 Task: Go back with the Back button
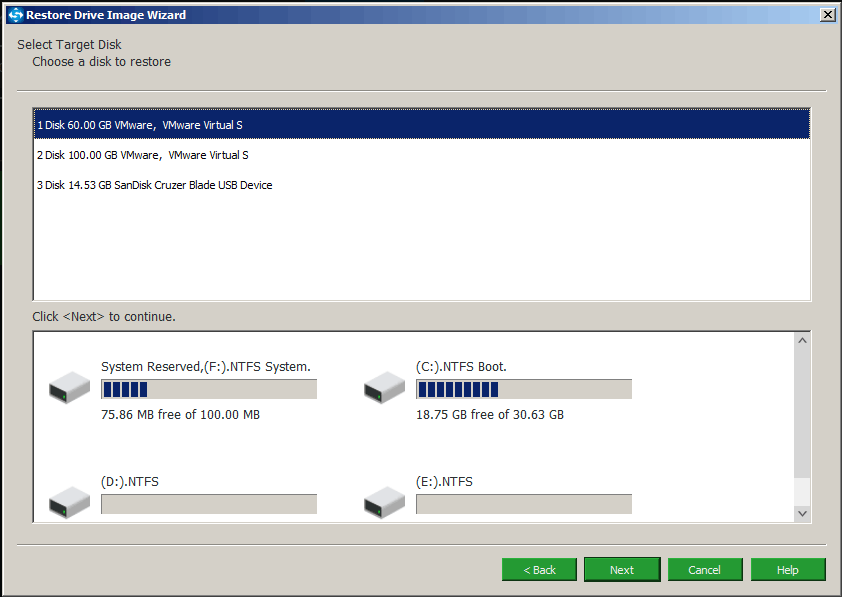tap(539, 570)
